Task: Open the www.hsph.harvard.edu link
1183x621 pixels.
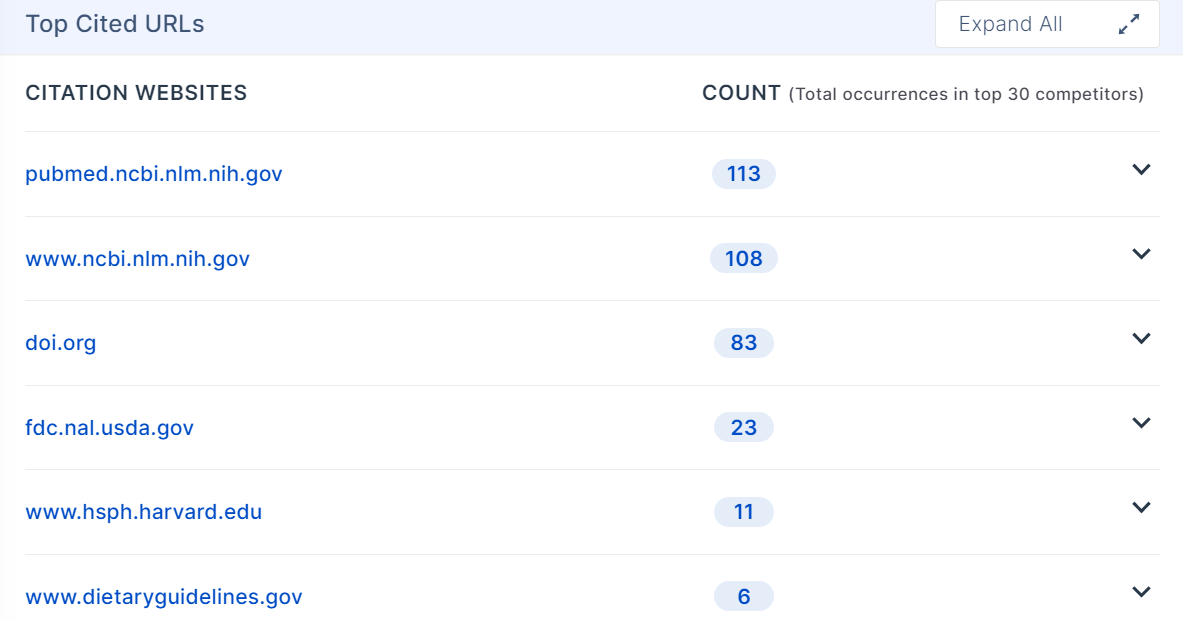Action: (x=143, y=512)
